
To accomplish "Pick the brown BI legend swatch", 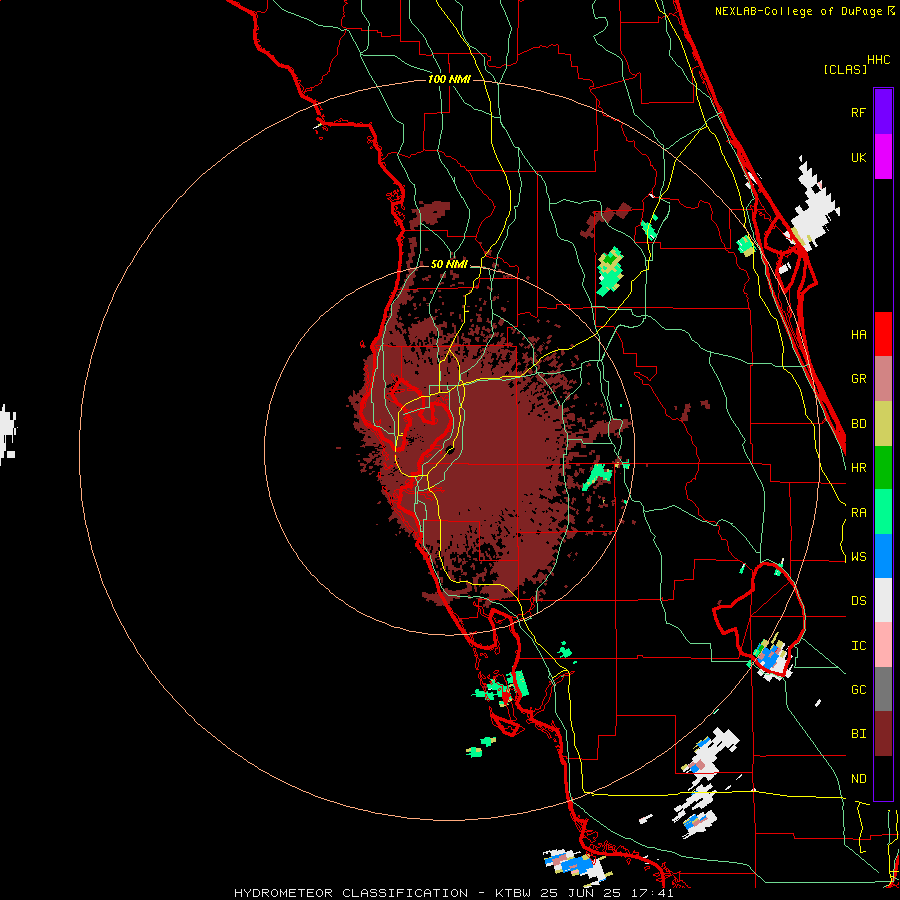I will pyautogui.click(x=883, y=734).
